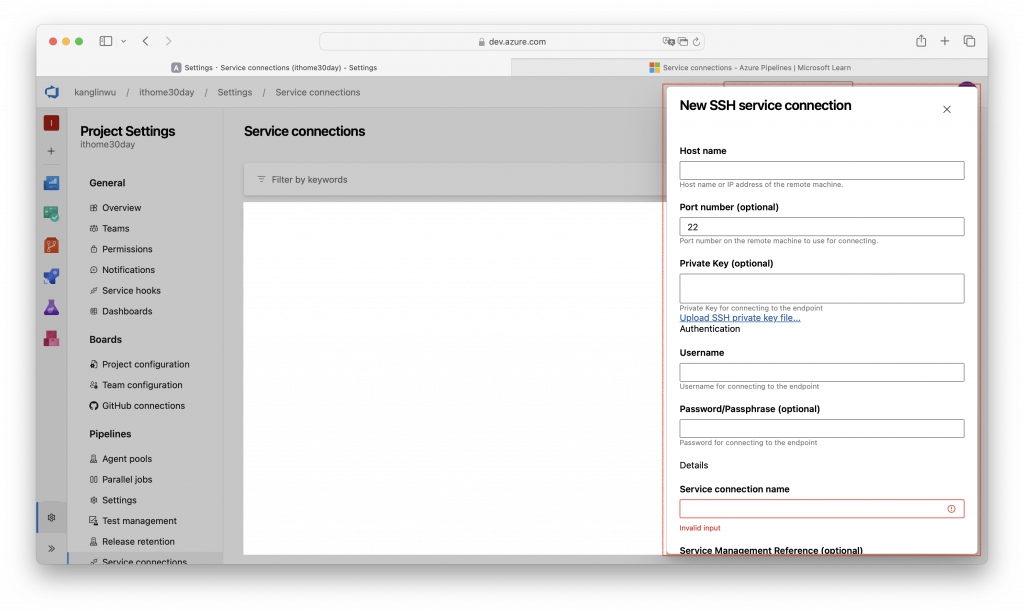Reload the page with refresh icon
Image resolution: width=1024 pixels, height=612 pixels.
[697, 41]
